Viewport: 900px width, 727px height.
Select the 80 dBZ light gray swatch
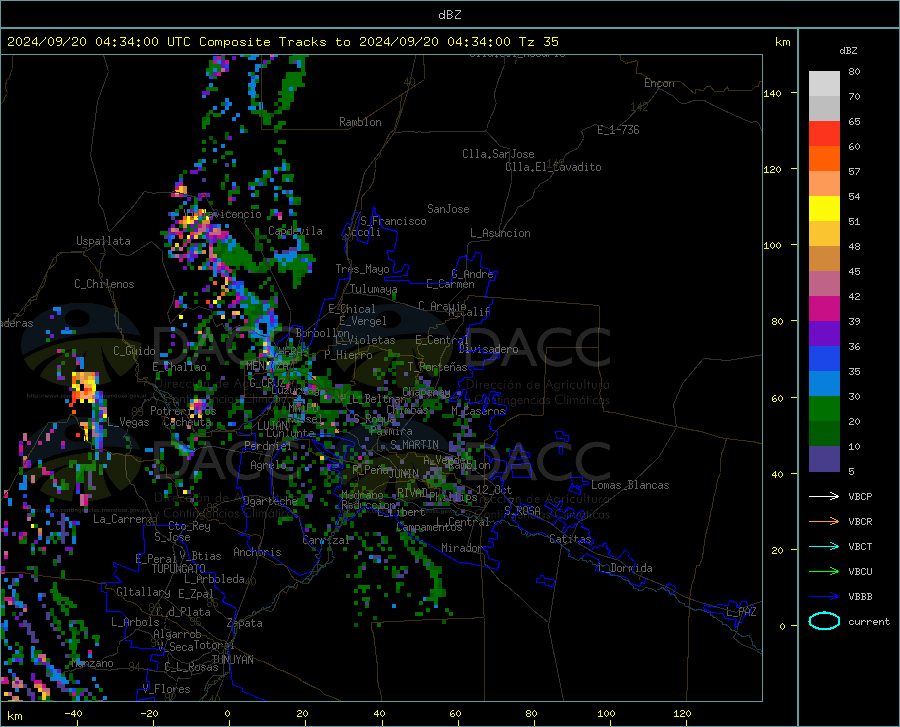pos(824,84)
